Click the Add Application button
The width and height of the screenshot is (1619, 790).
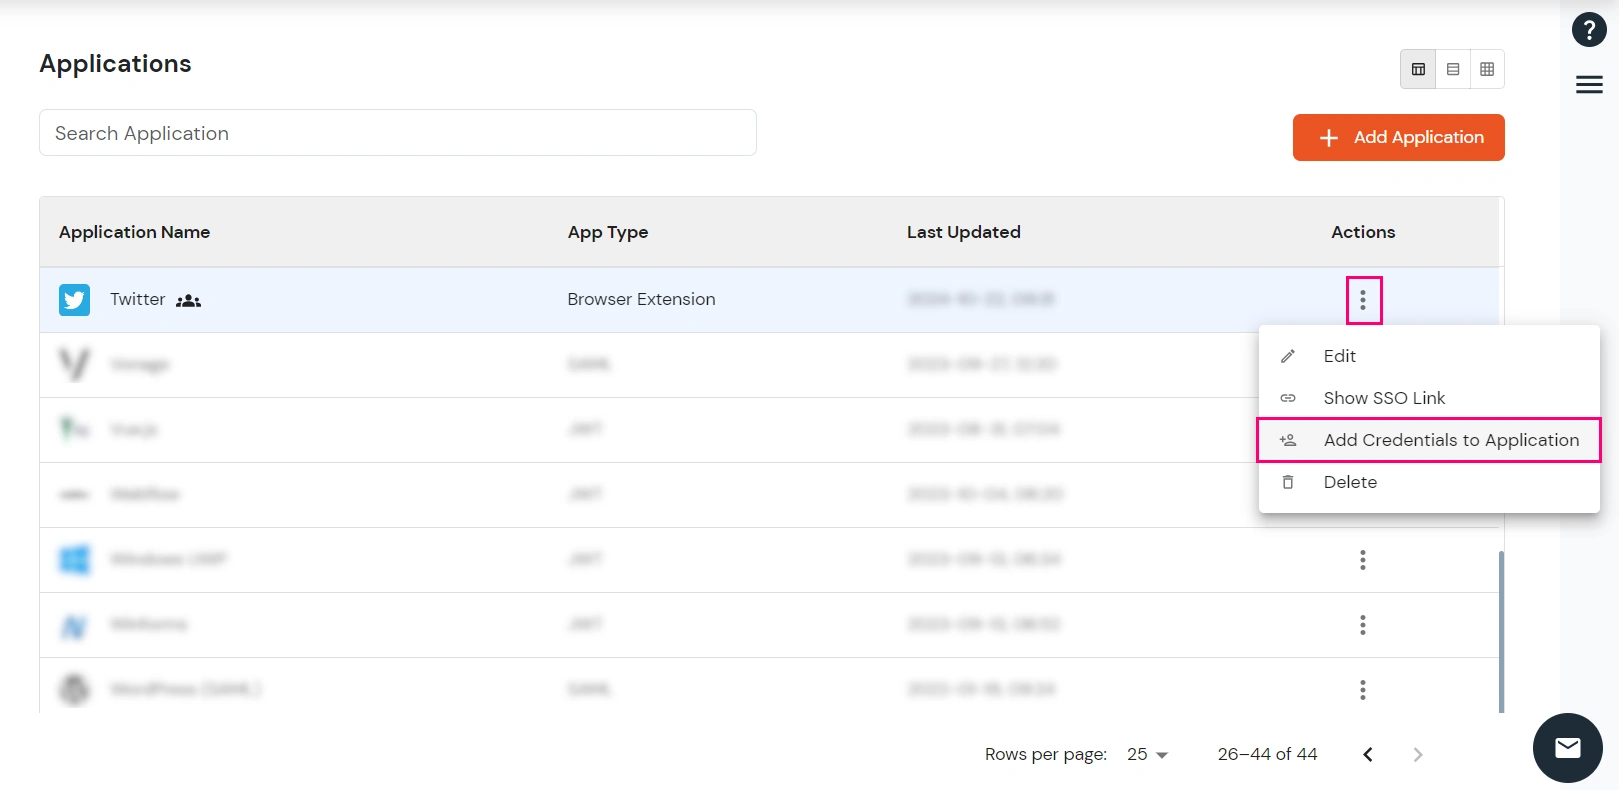(1398, 137)
